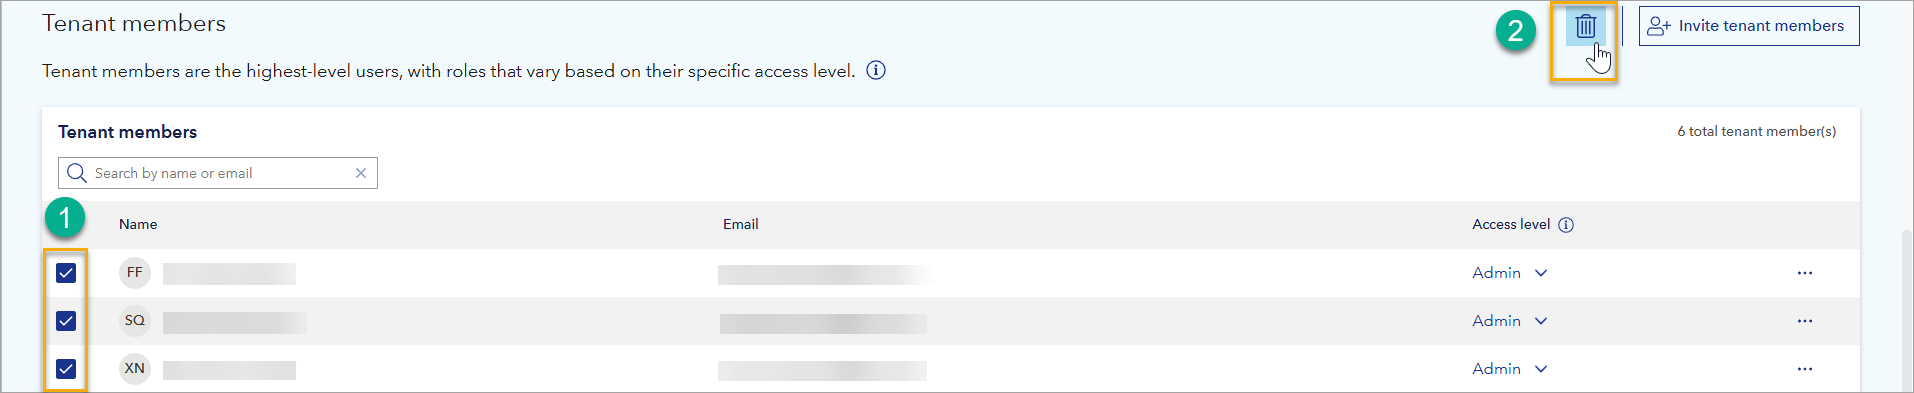Clear search with the X icon
This screenshot has width=1914, height=393.
pos(361,173)
